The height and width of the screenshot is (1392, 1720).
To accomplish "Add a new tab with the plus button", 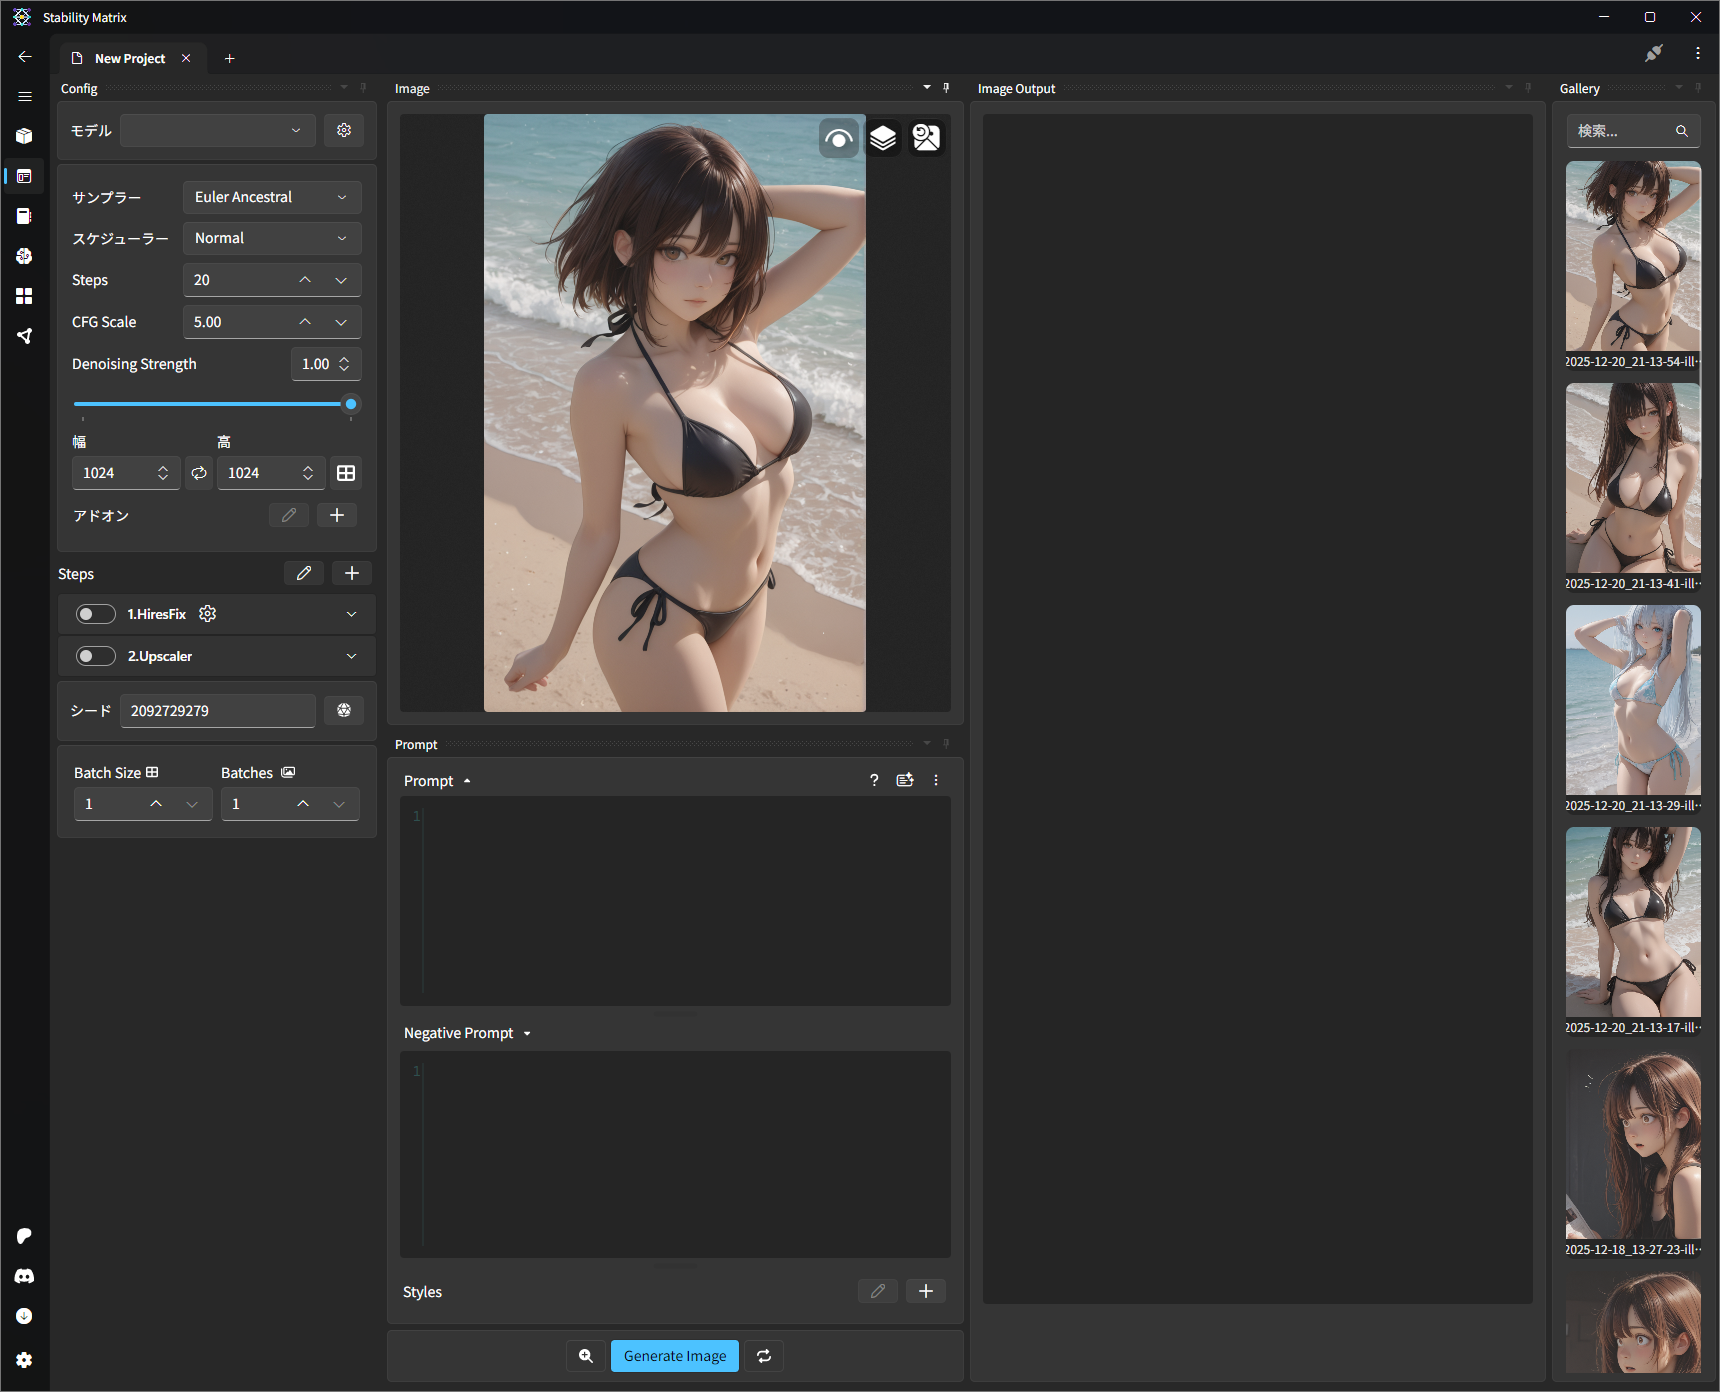I will coord(229,58).
